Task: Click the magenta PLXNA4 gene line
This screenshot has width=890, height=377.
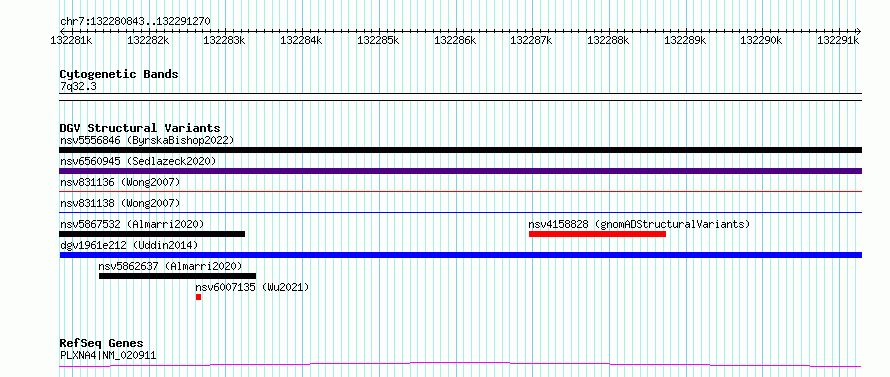Action: point(460,365)
